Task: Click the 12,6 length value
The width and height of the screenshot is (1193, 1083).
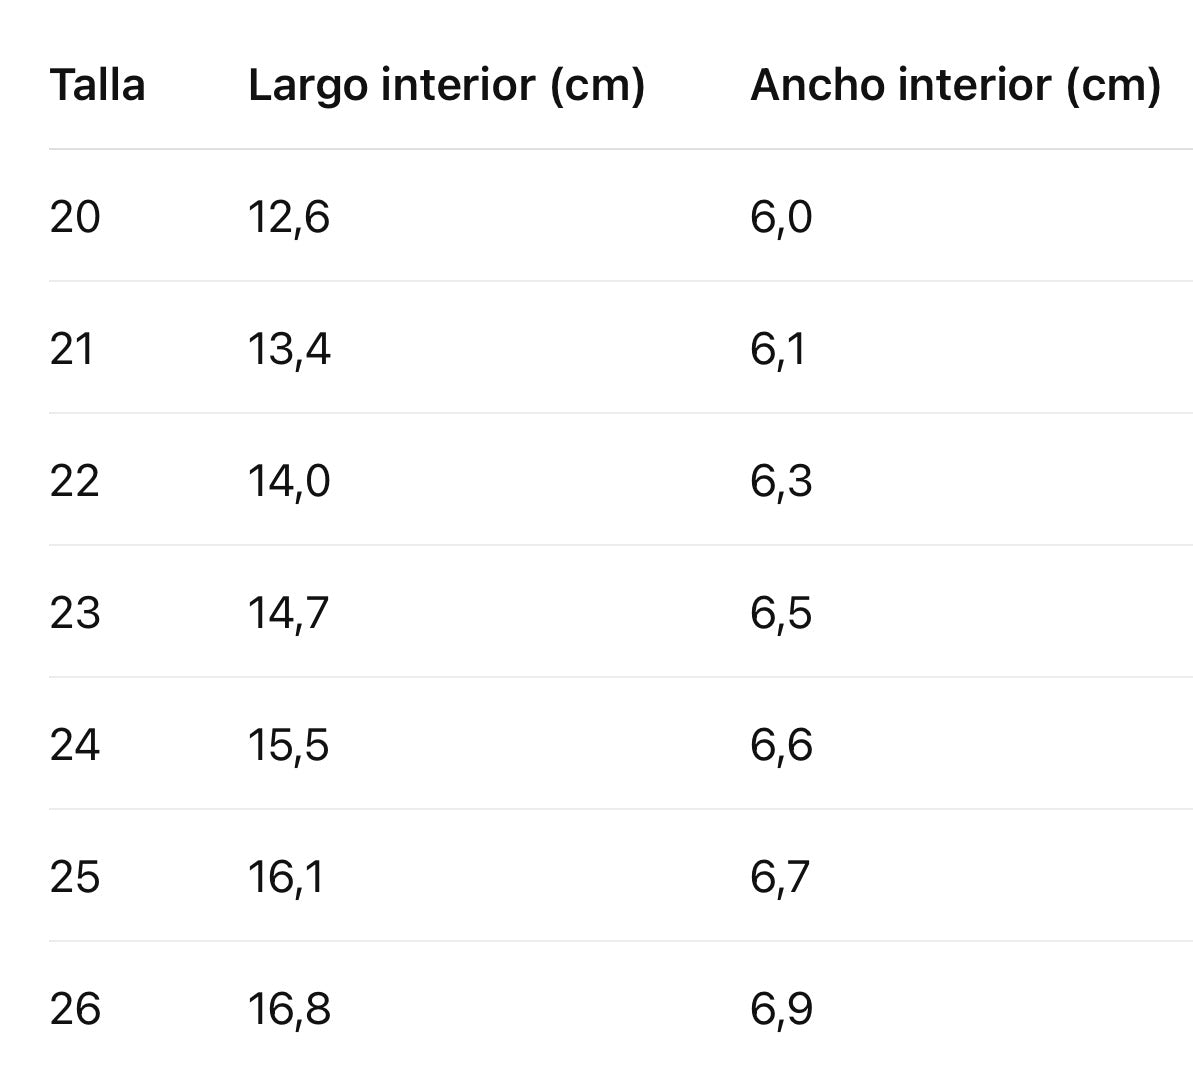Action: [x=289, y=218]
